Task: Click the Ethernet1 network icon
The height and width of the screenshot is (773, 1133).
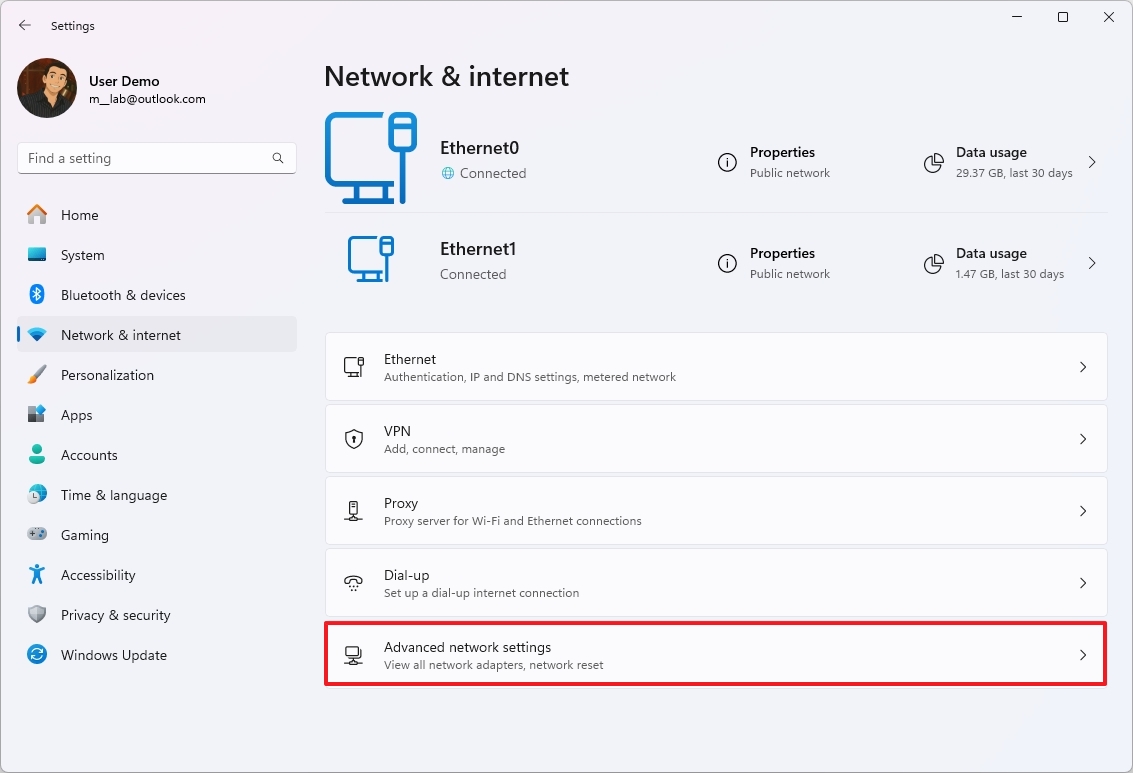Action: point(371,260)
